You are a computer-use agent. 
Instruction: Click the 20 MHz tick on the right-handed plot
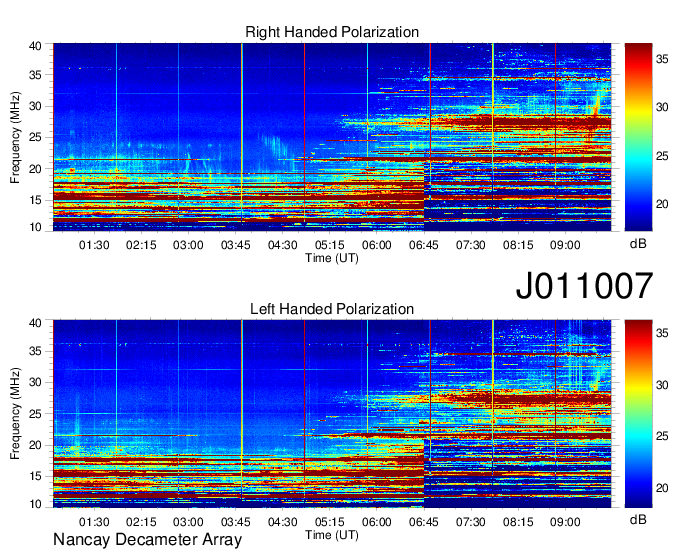click(x=35, y=169)
